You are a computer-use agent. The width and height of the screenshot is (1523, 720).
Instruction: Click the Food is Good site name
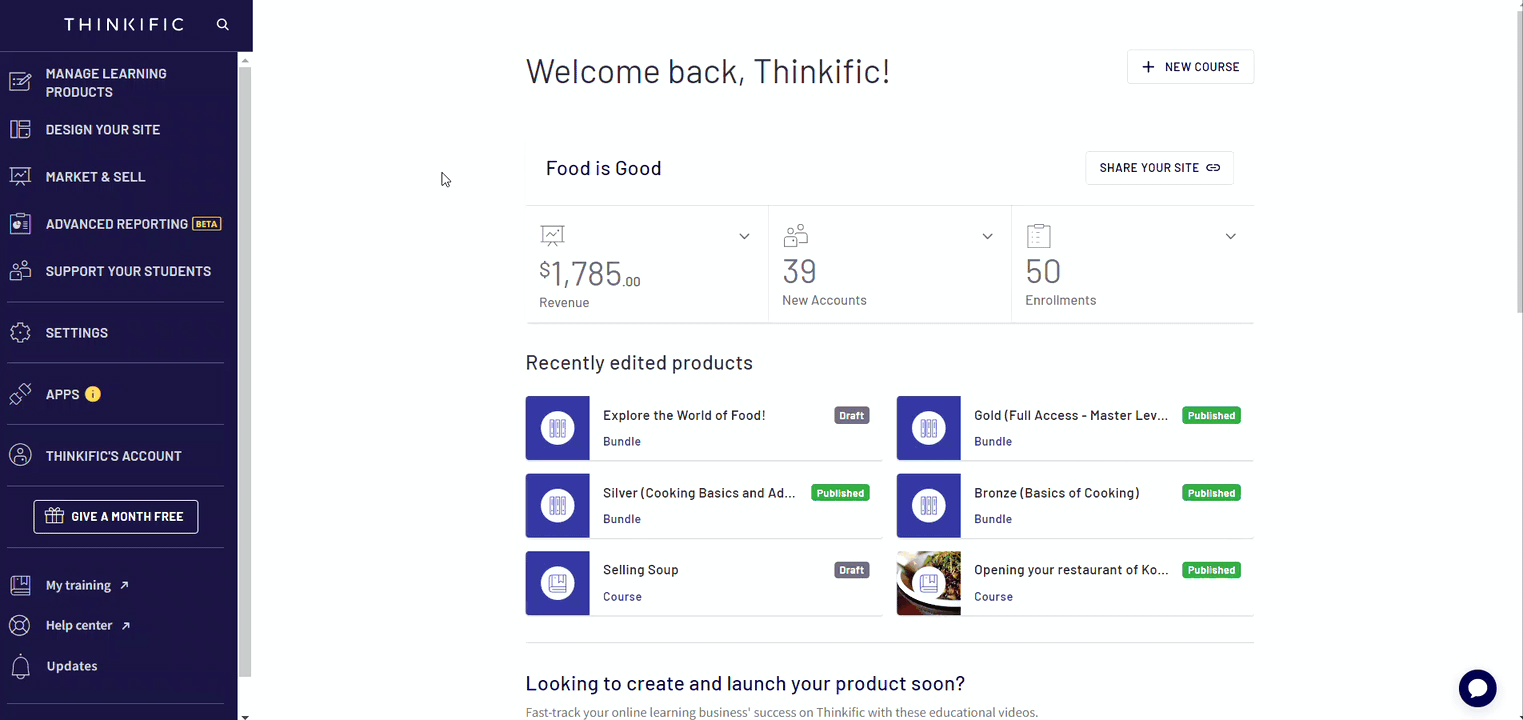pyautogui.click(x=604, y=168)
